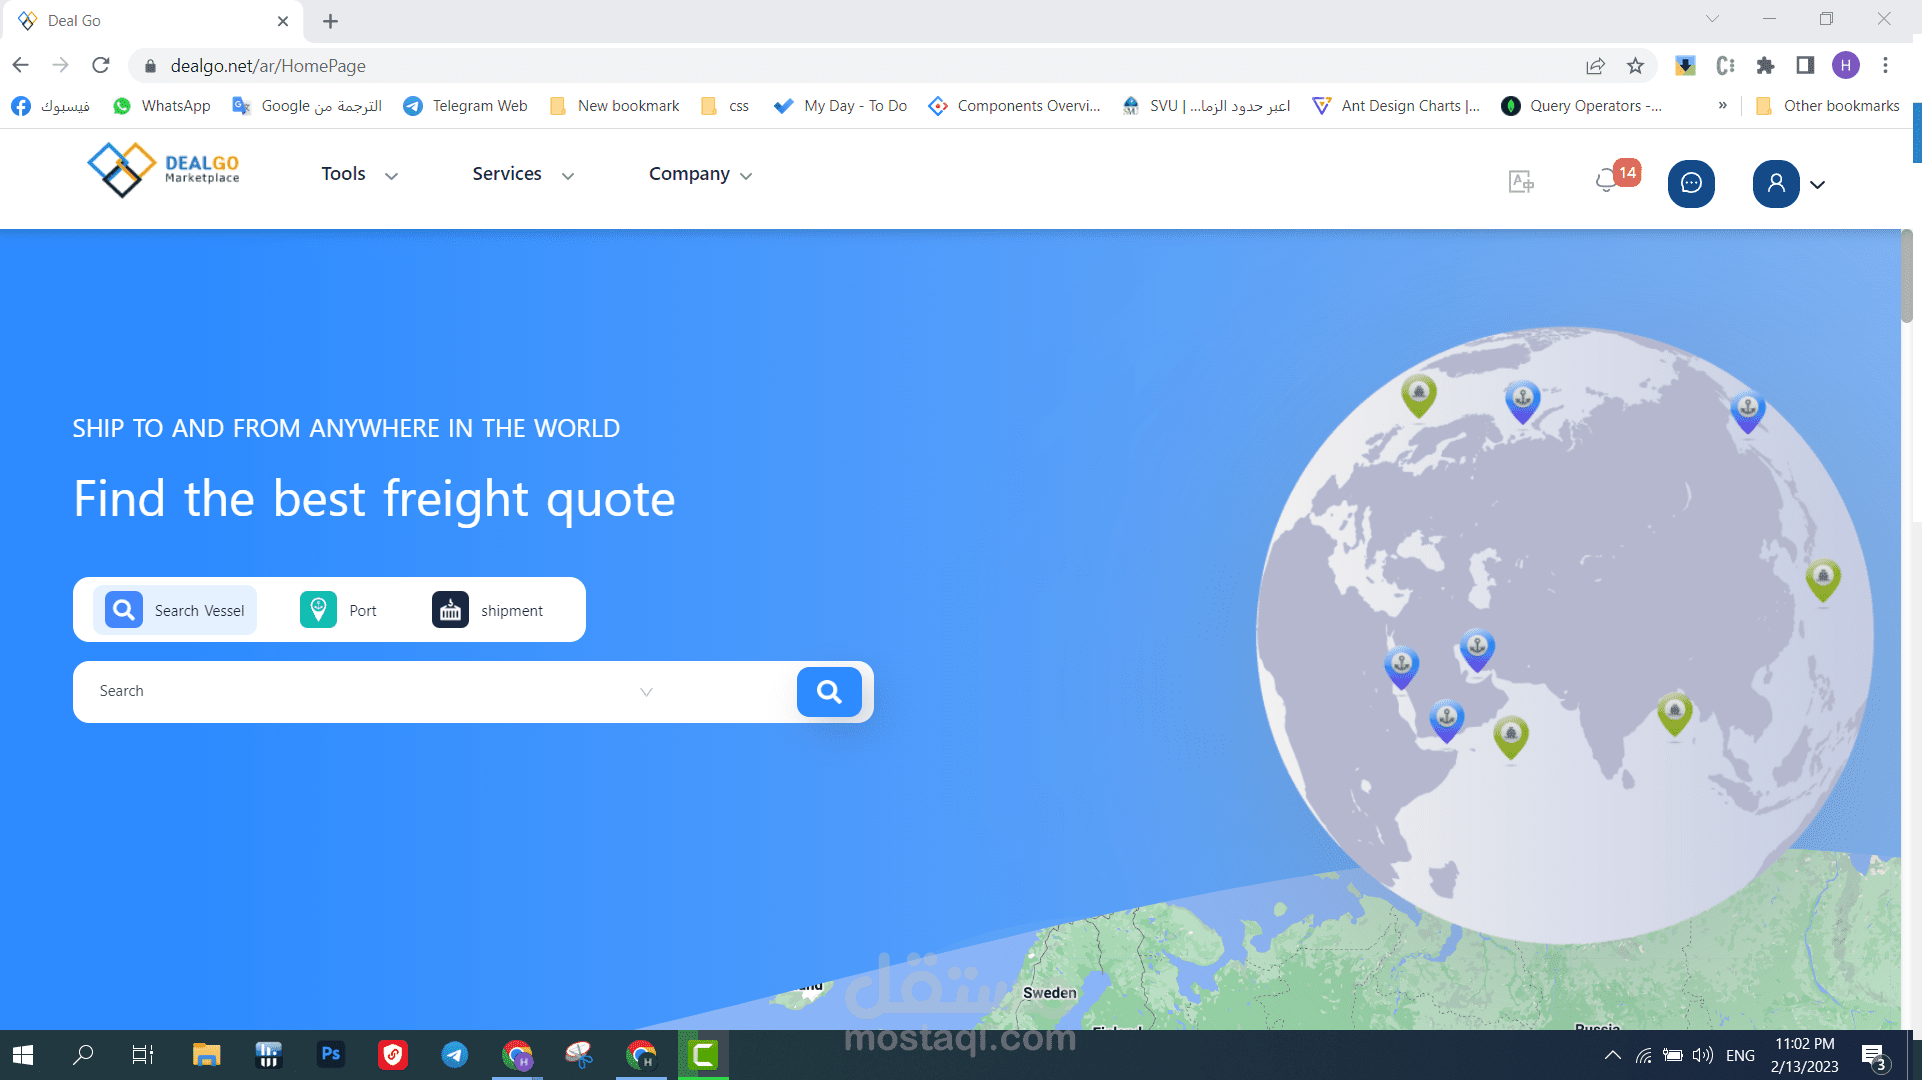Open the Windows notification center

tap(1874, 1055)
